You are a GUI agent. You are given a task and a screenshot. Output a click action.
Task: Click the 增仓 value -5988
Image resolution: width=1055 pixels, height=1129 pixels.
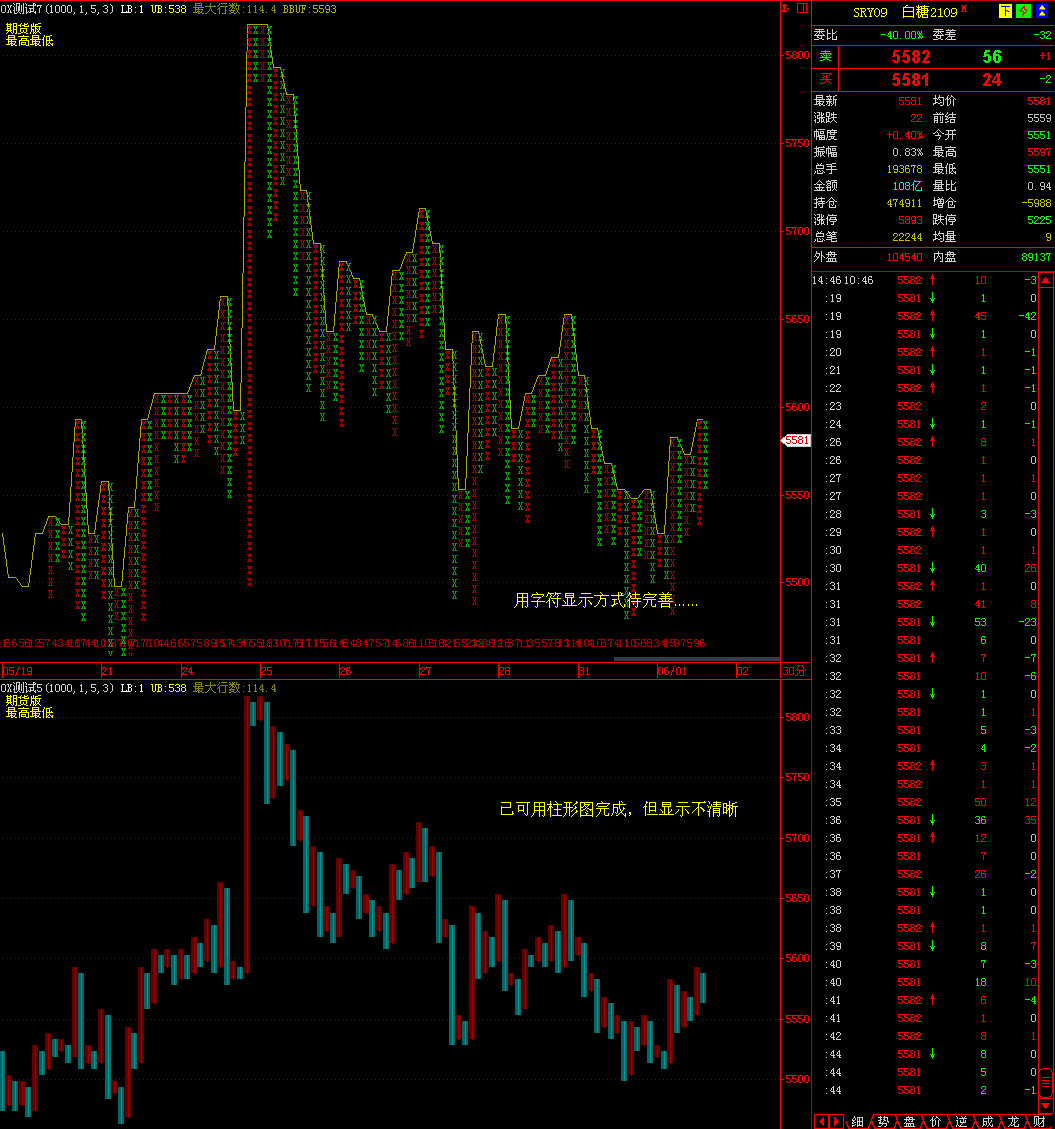click(x=1036, y=203)
